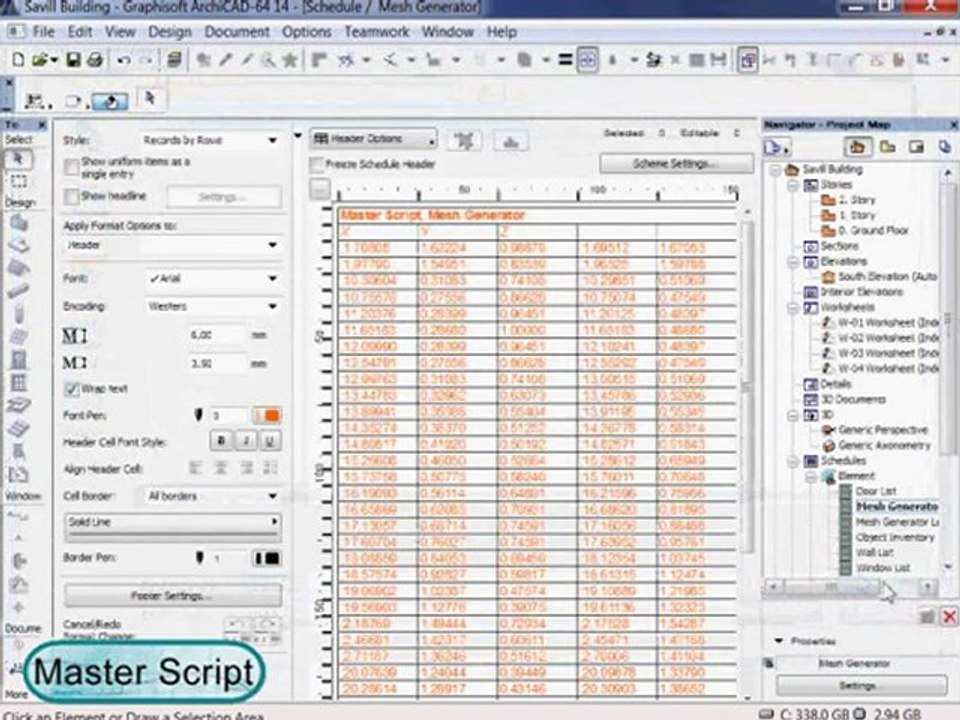
Task: Open the Teamwork menu
Action: click(377, 32)
